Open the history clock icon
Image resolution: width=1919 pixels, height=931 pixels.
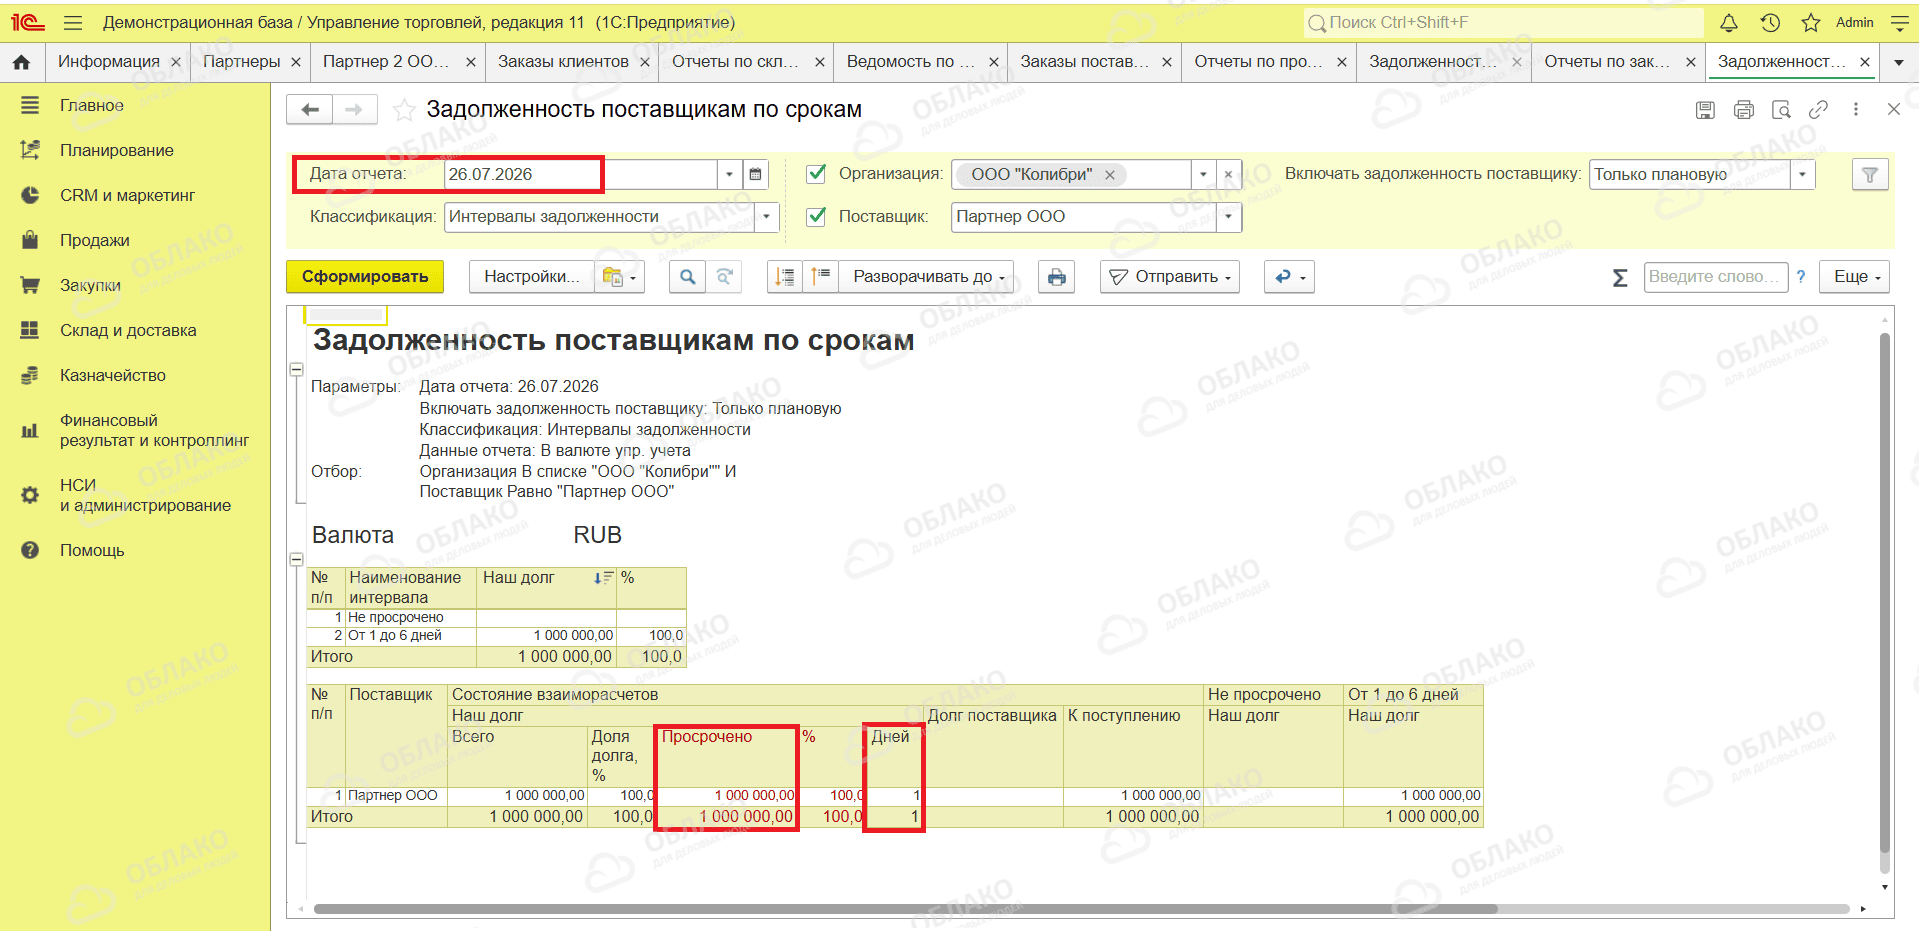pyautogui.click(x=1770, y=22)
